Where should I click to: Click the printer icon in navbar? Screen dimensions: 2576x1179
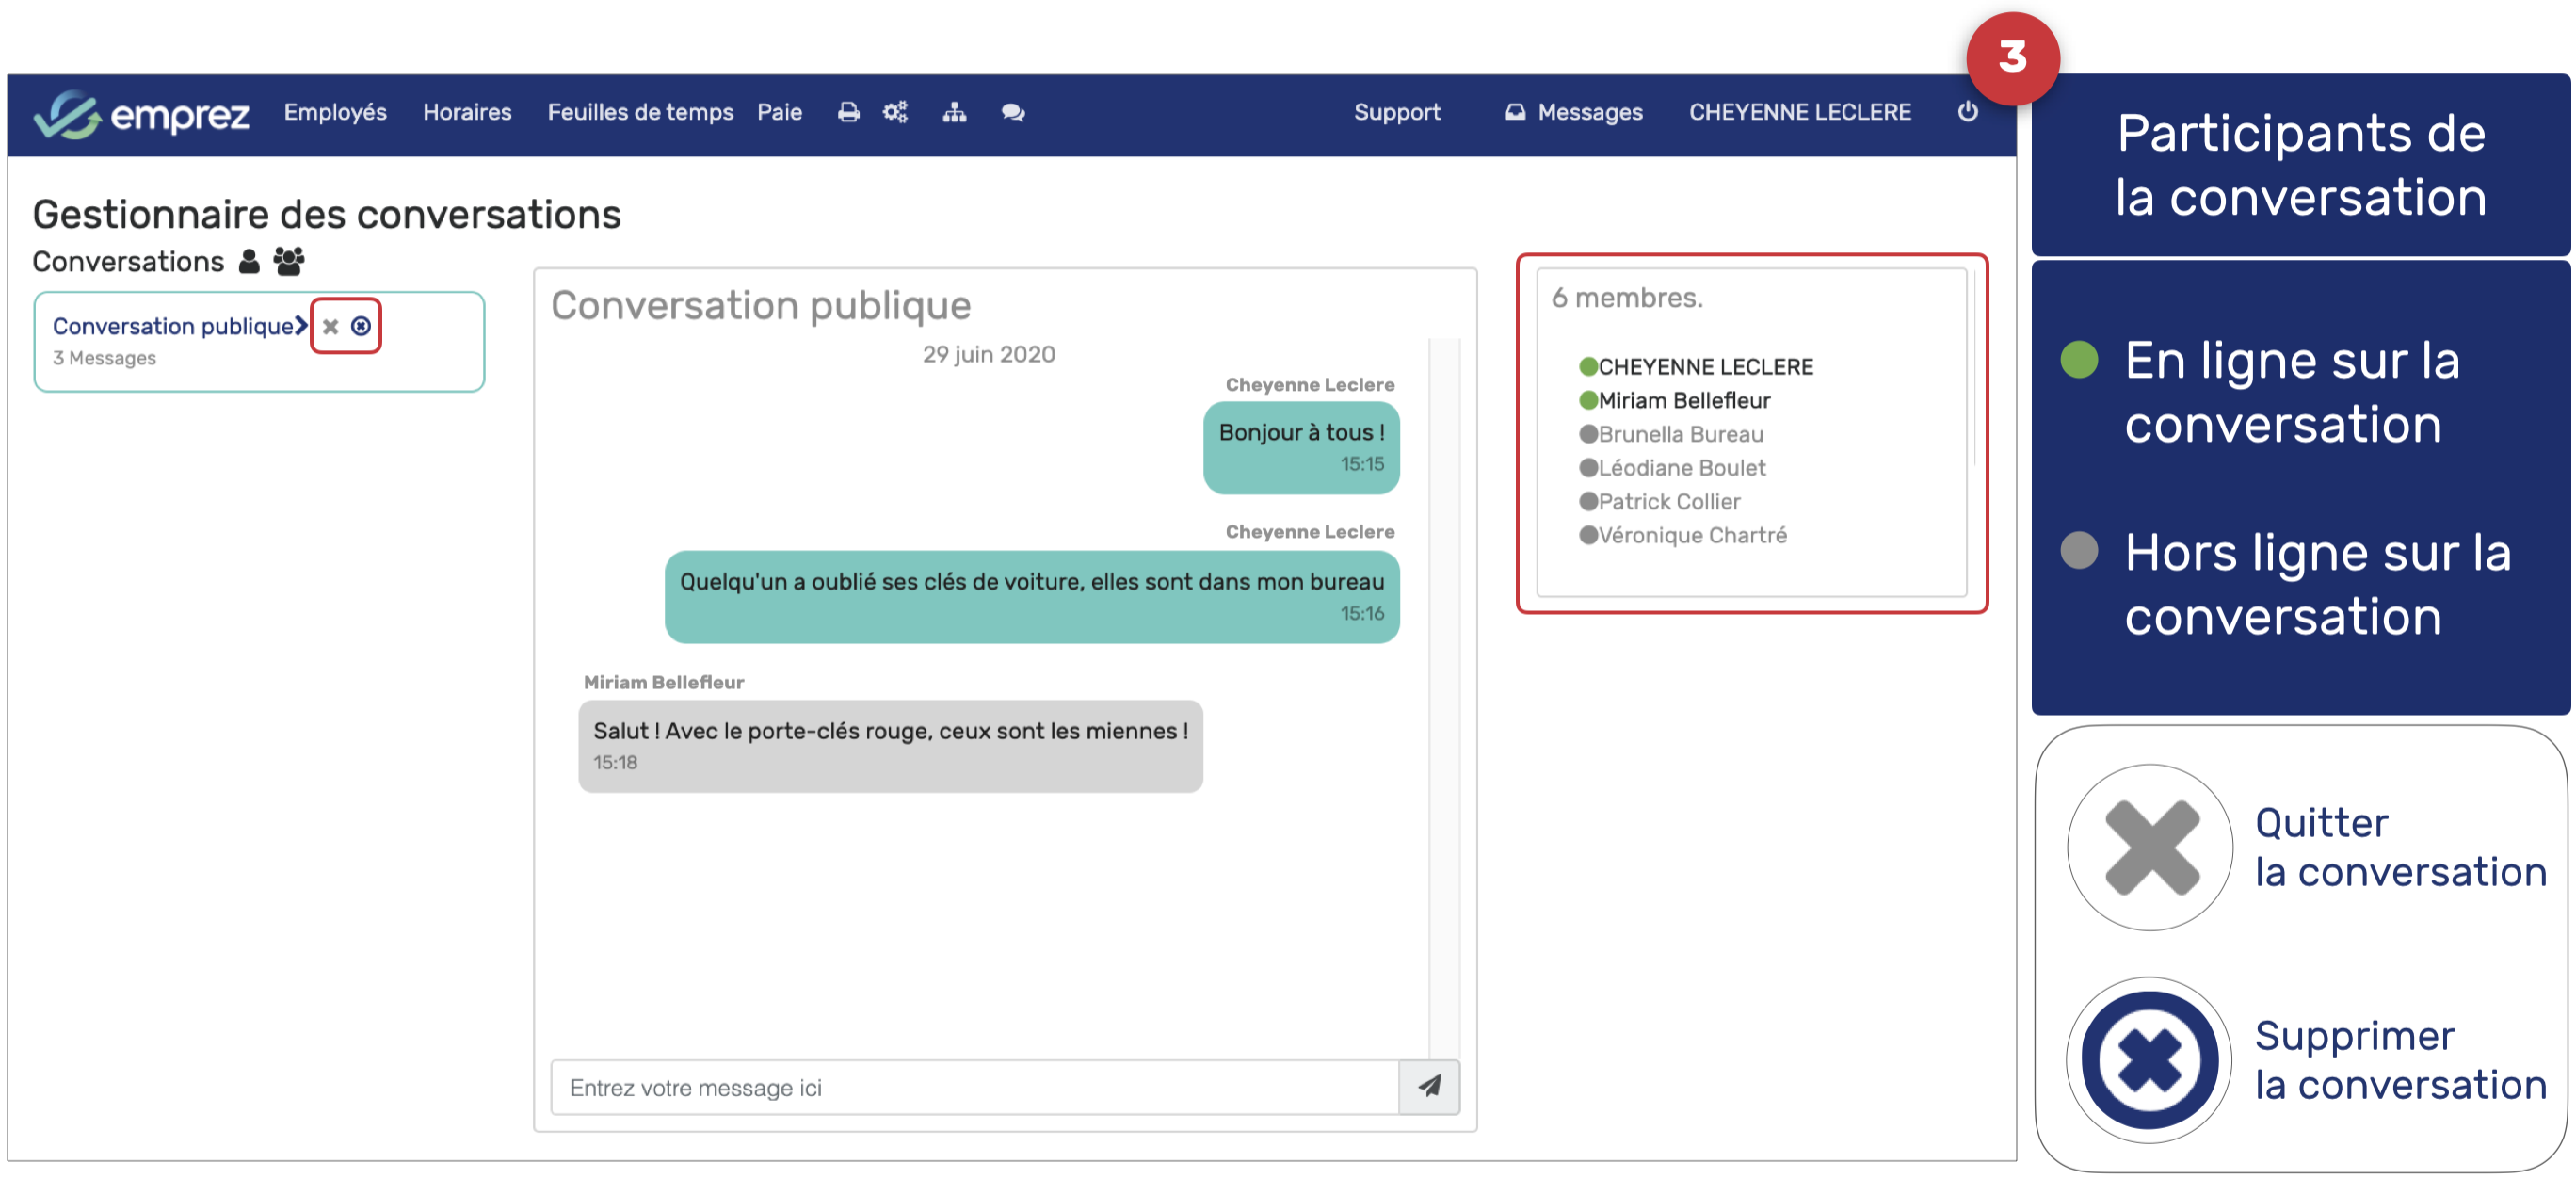[848, 112]
